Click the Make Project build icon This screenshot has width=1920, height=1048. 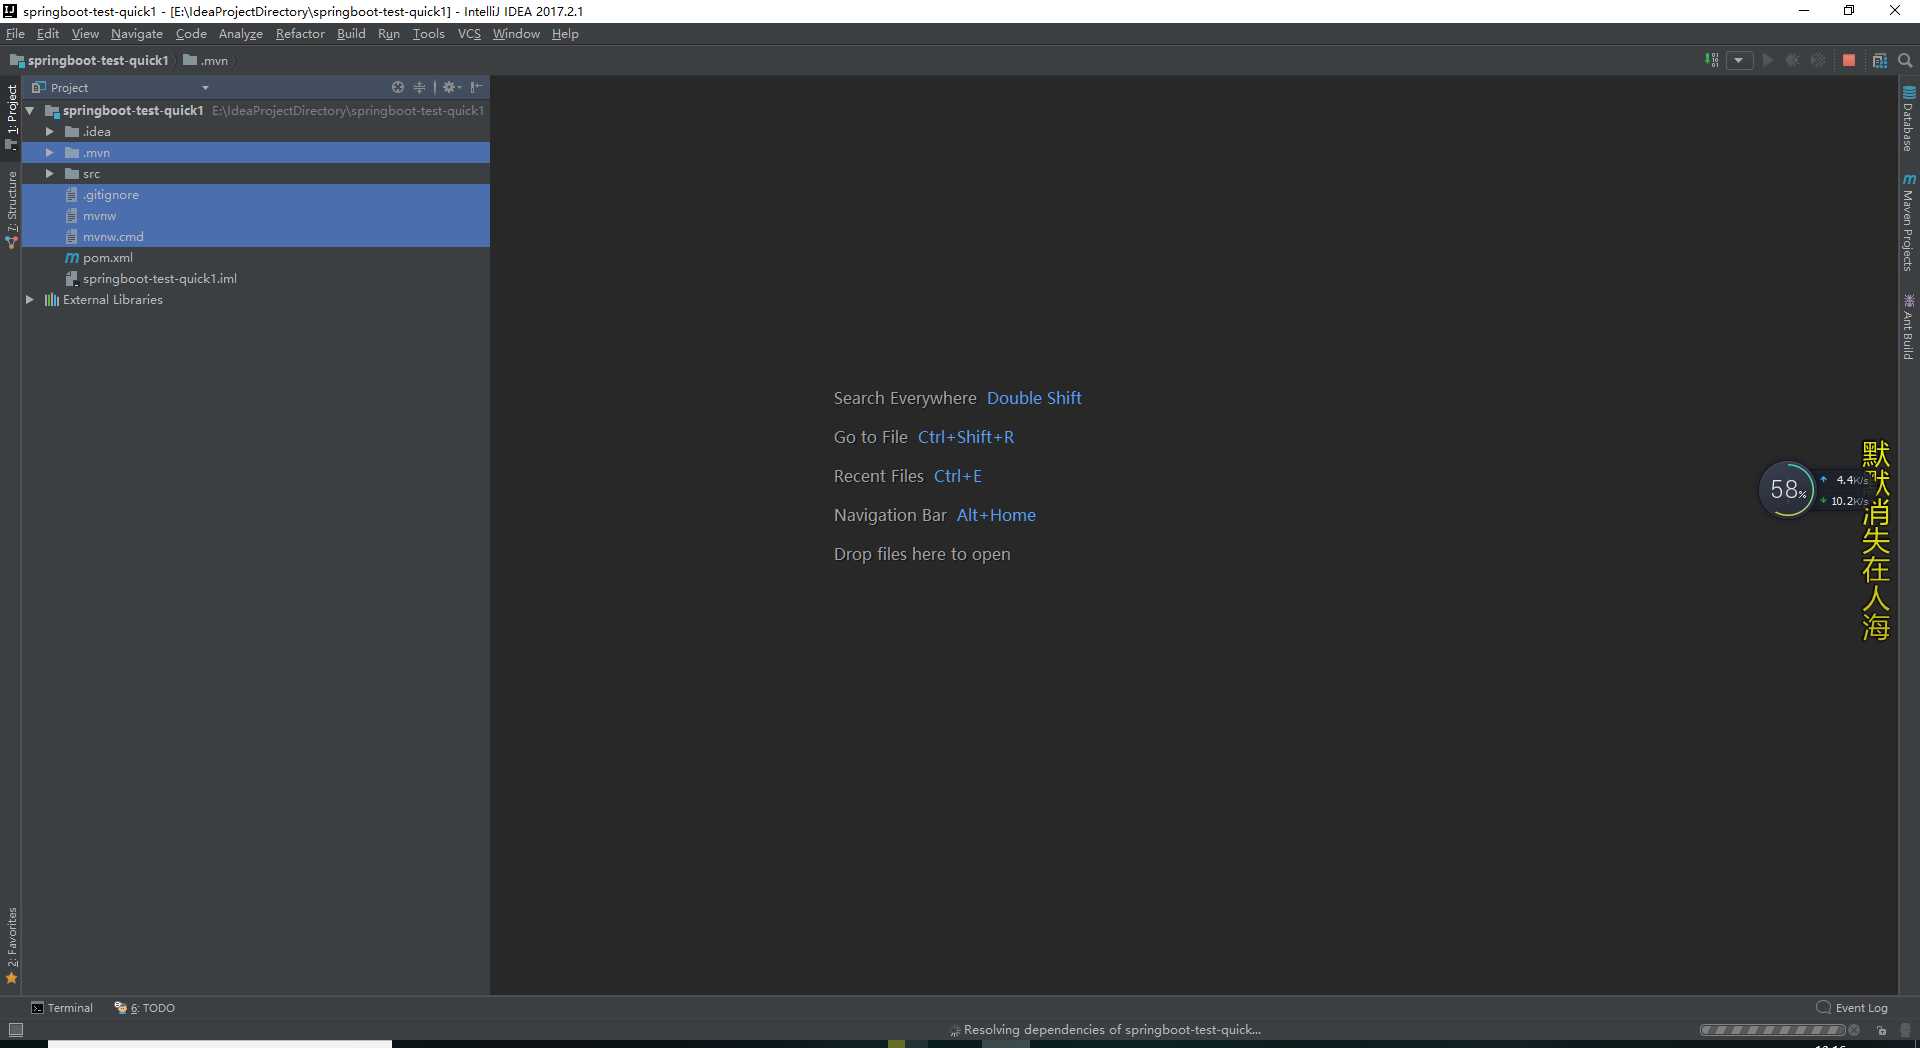(x=1712, y=60)
